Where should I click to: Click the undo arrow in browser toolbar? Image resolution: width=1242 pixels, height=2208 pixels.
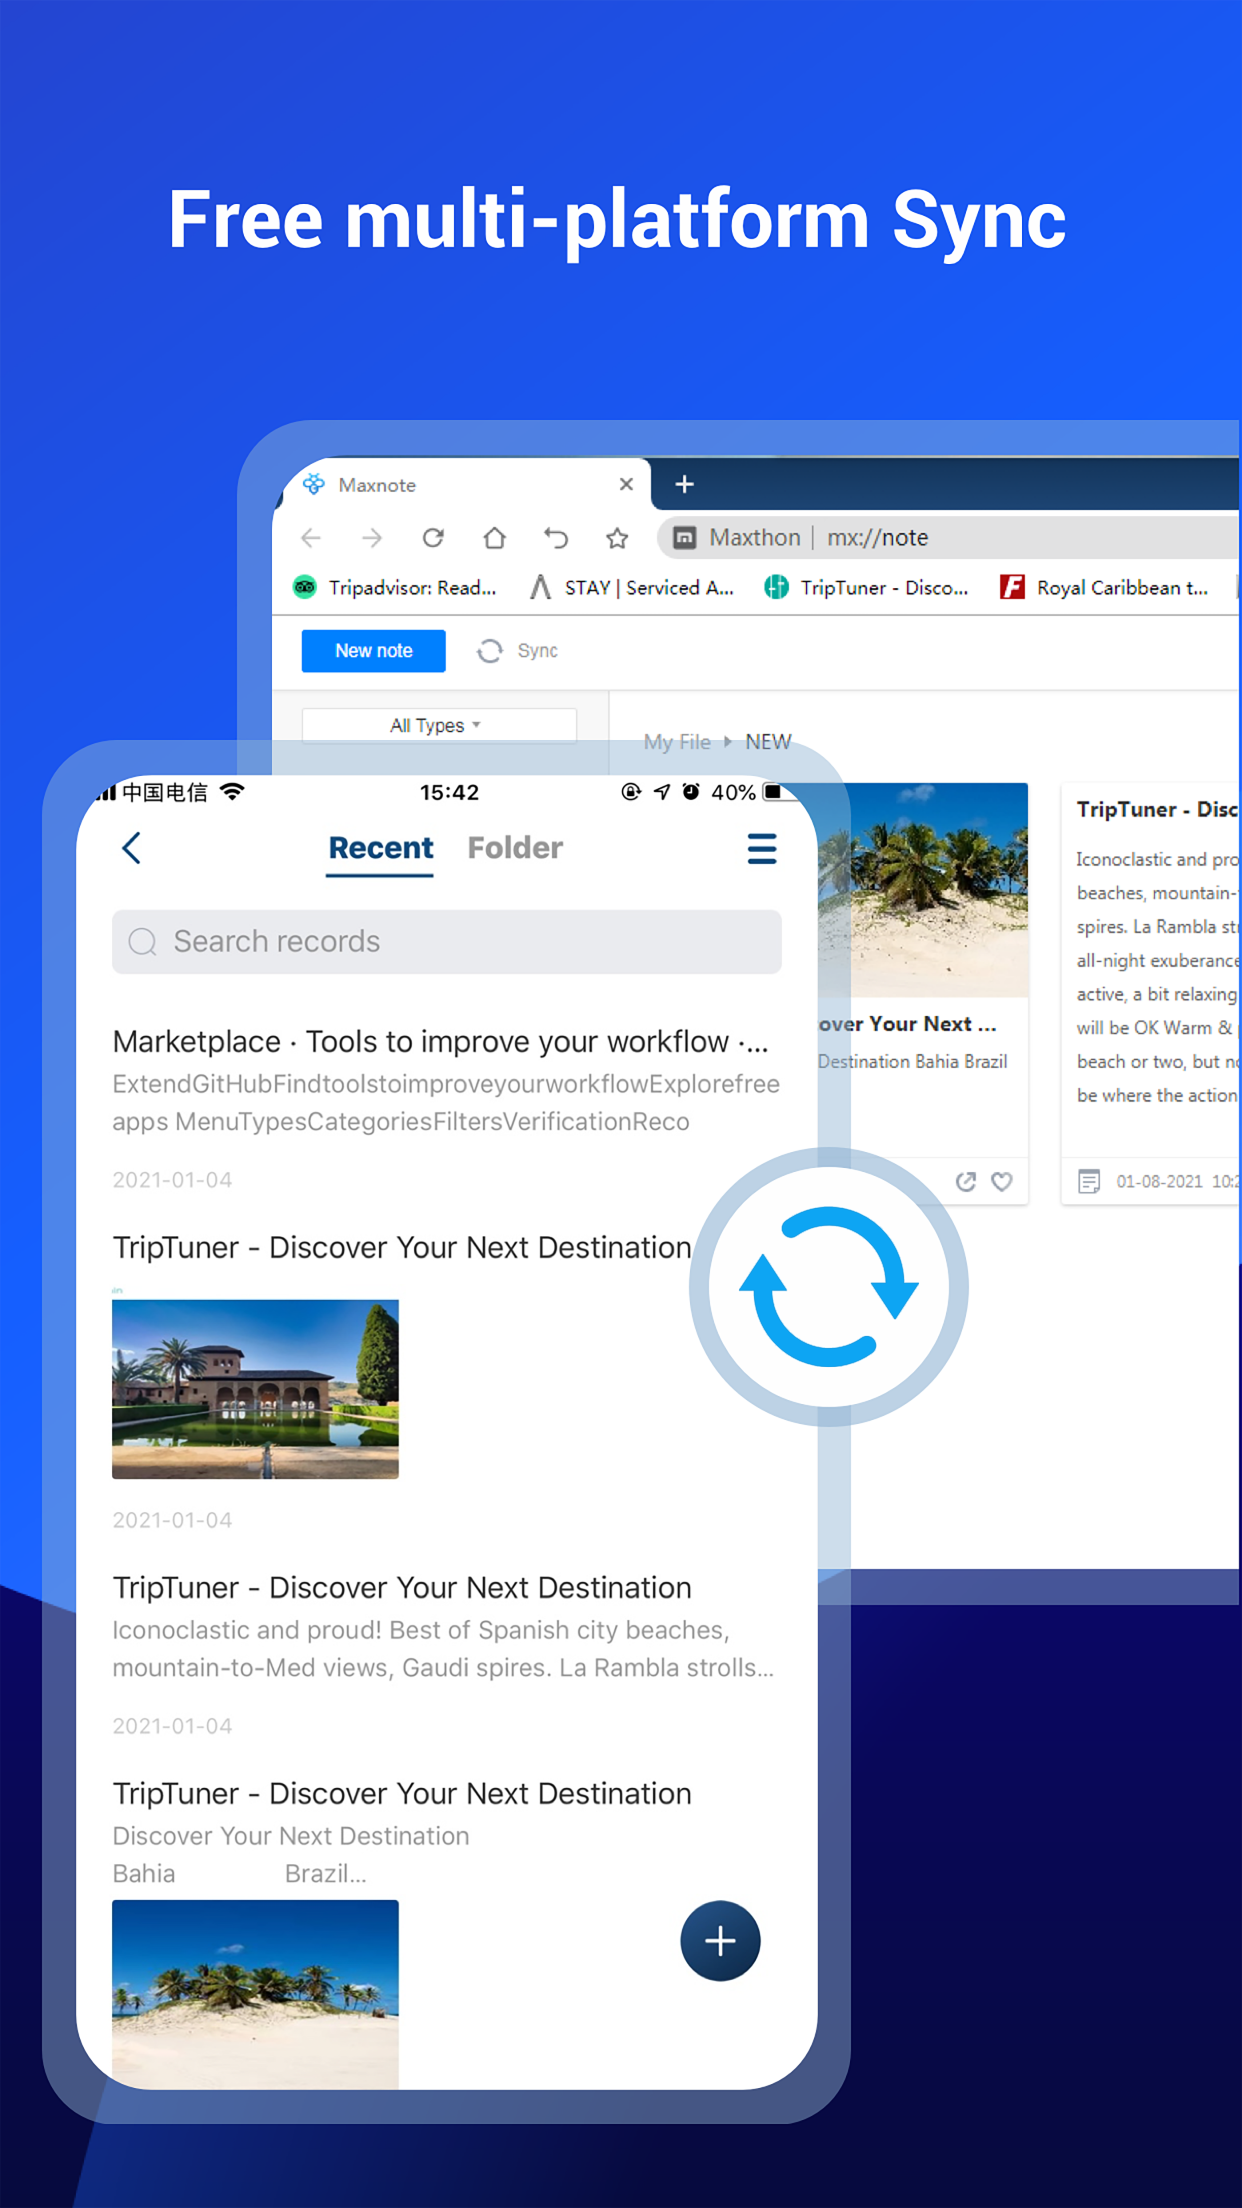(x=556, y=538)
